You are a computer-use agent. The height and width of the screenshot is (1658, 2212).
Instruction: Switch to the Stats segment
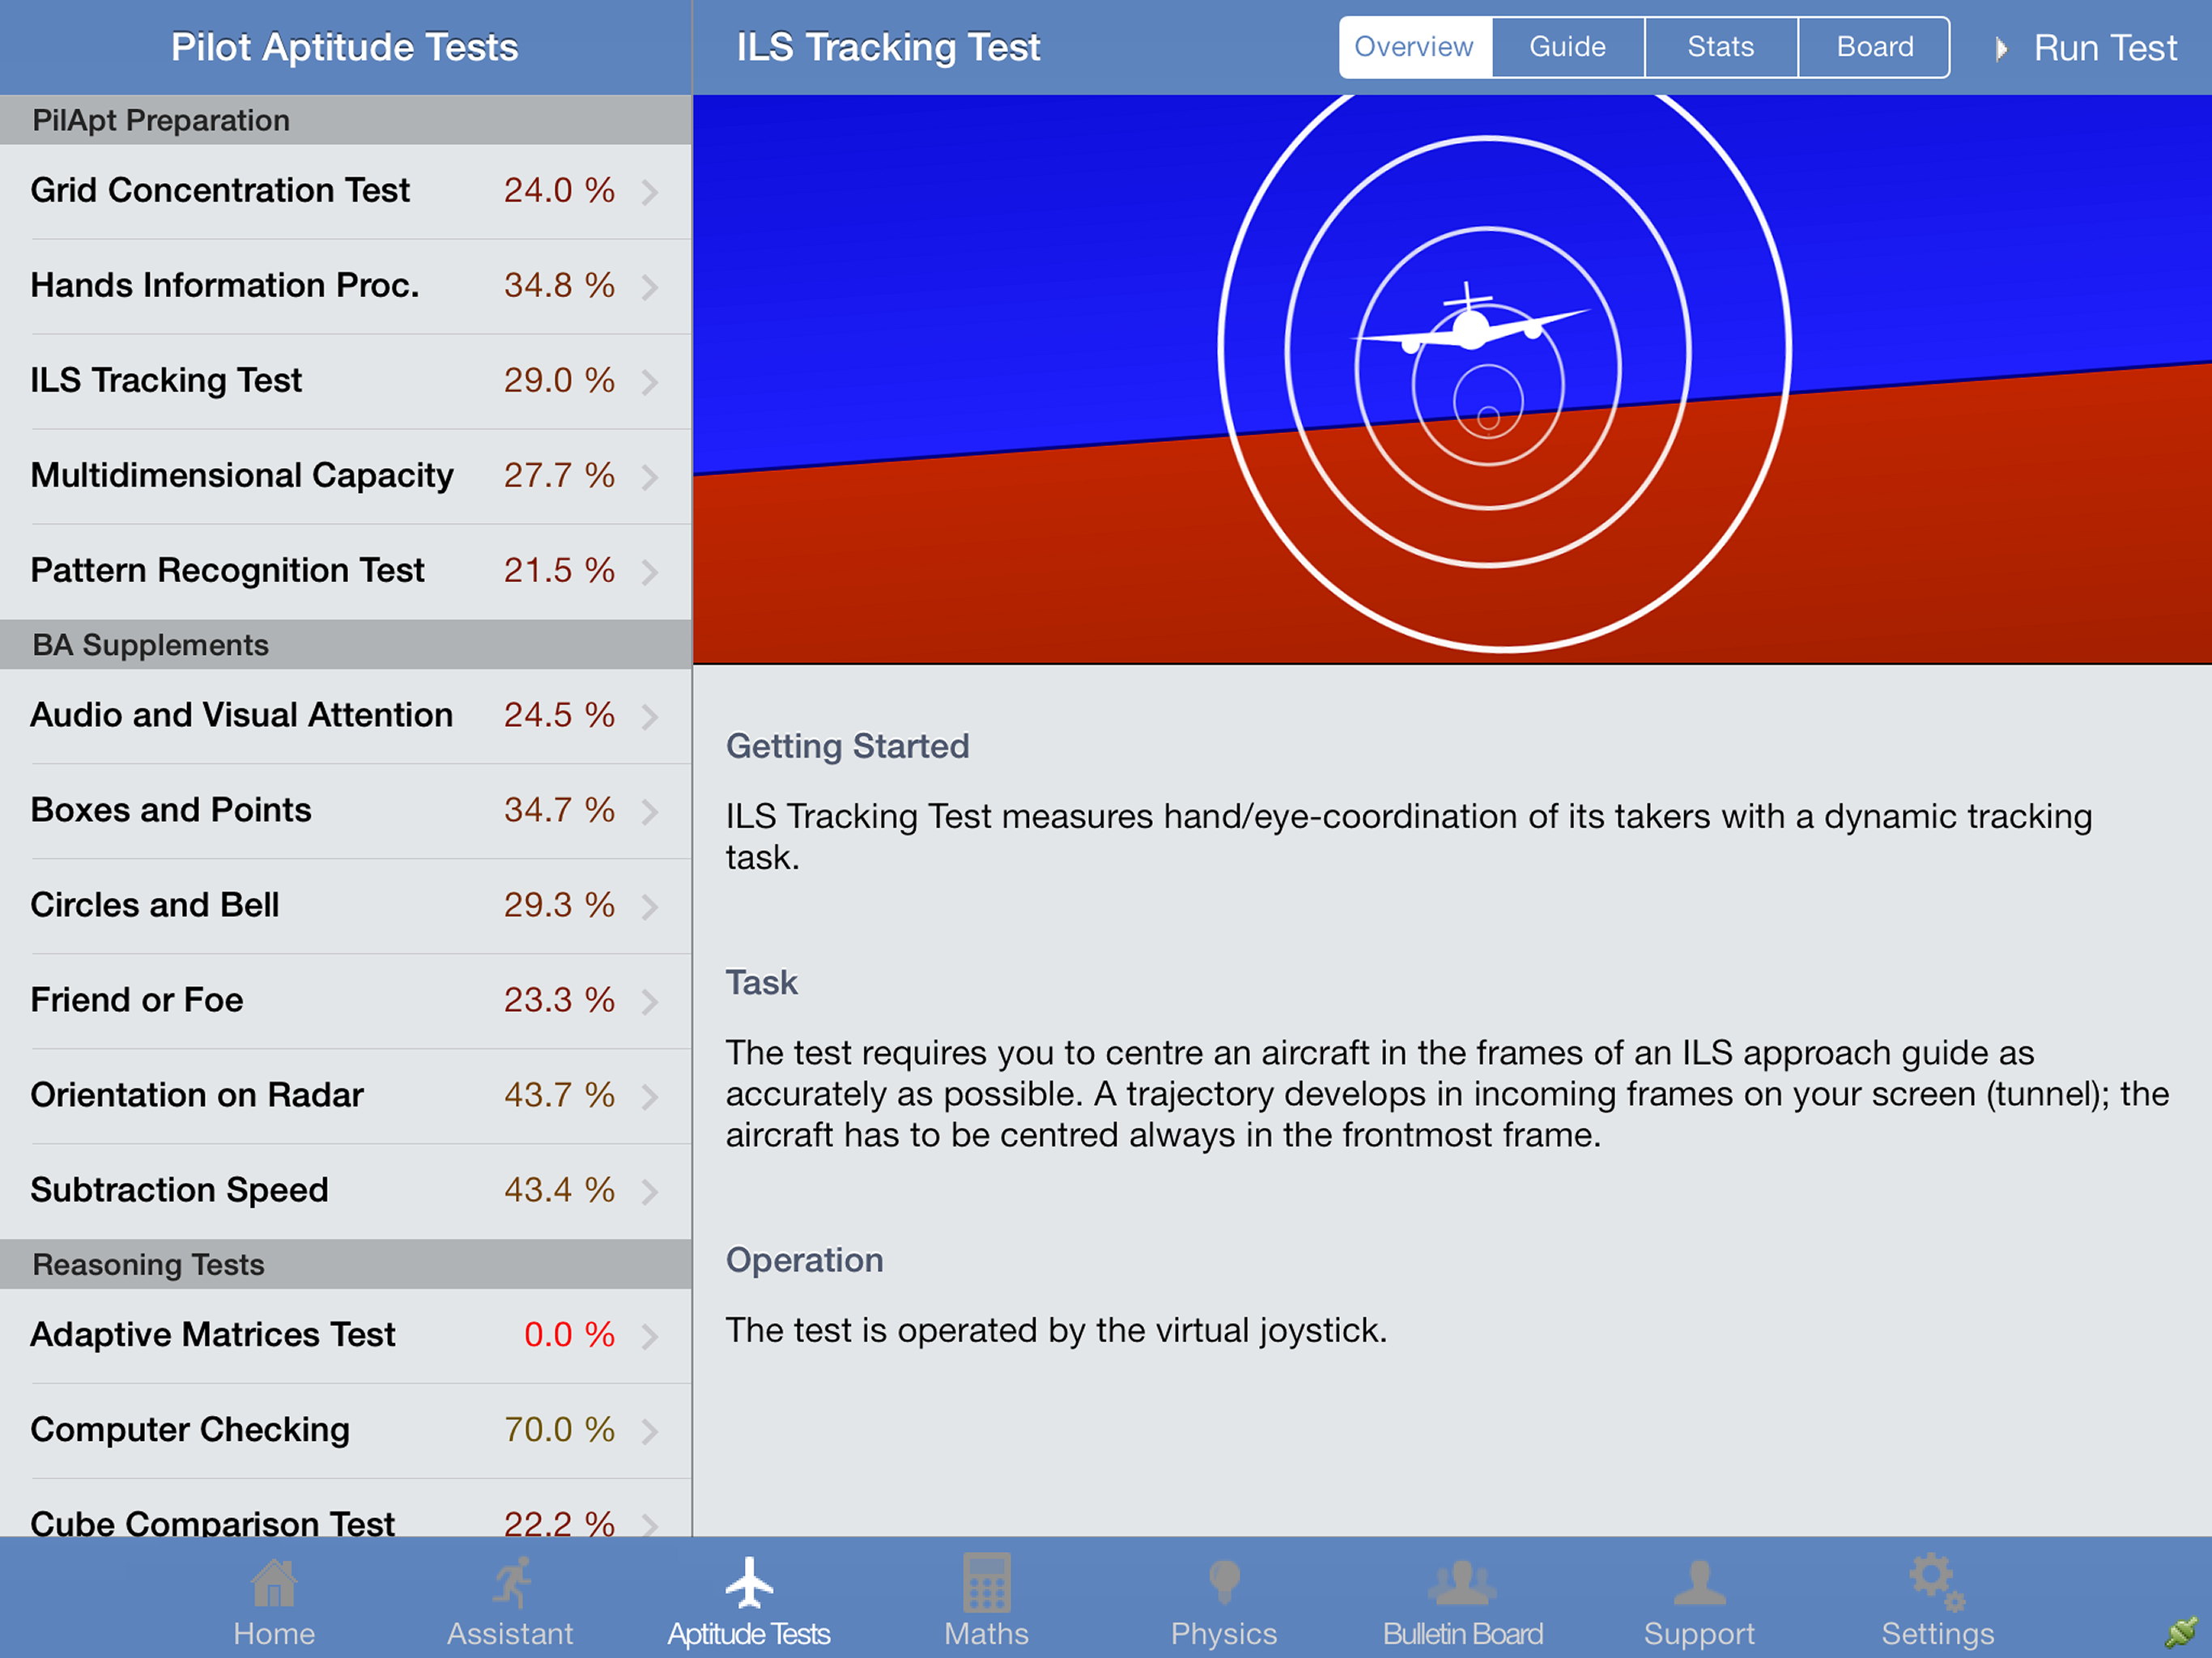[x=1720, y=47]
